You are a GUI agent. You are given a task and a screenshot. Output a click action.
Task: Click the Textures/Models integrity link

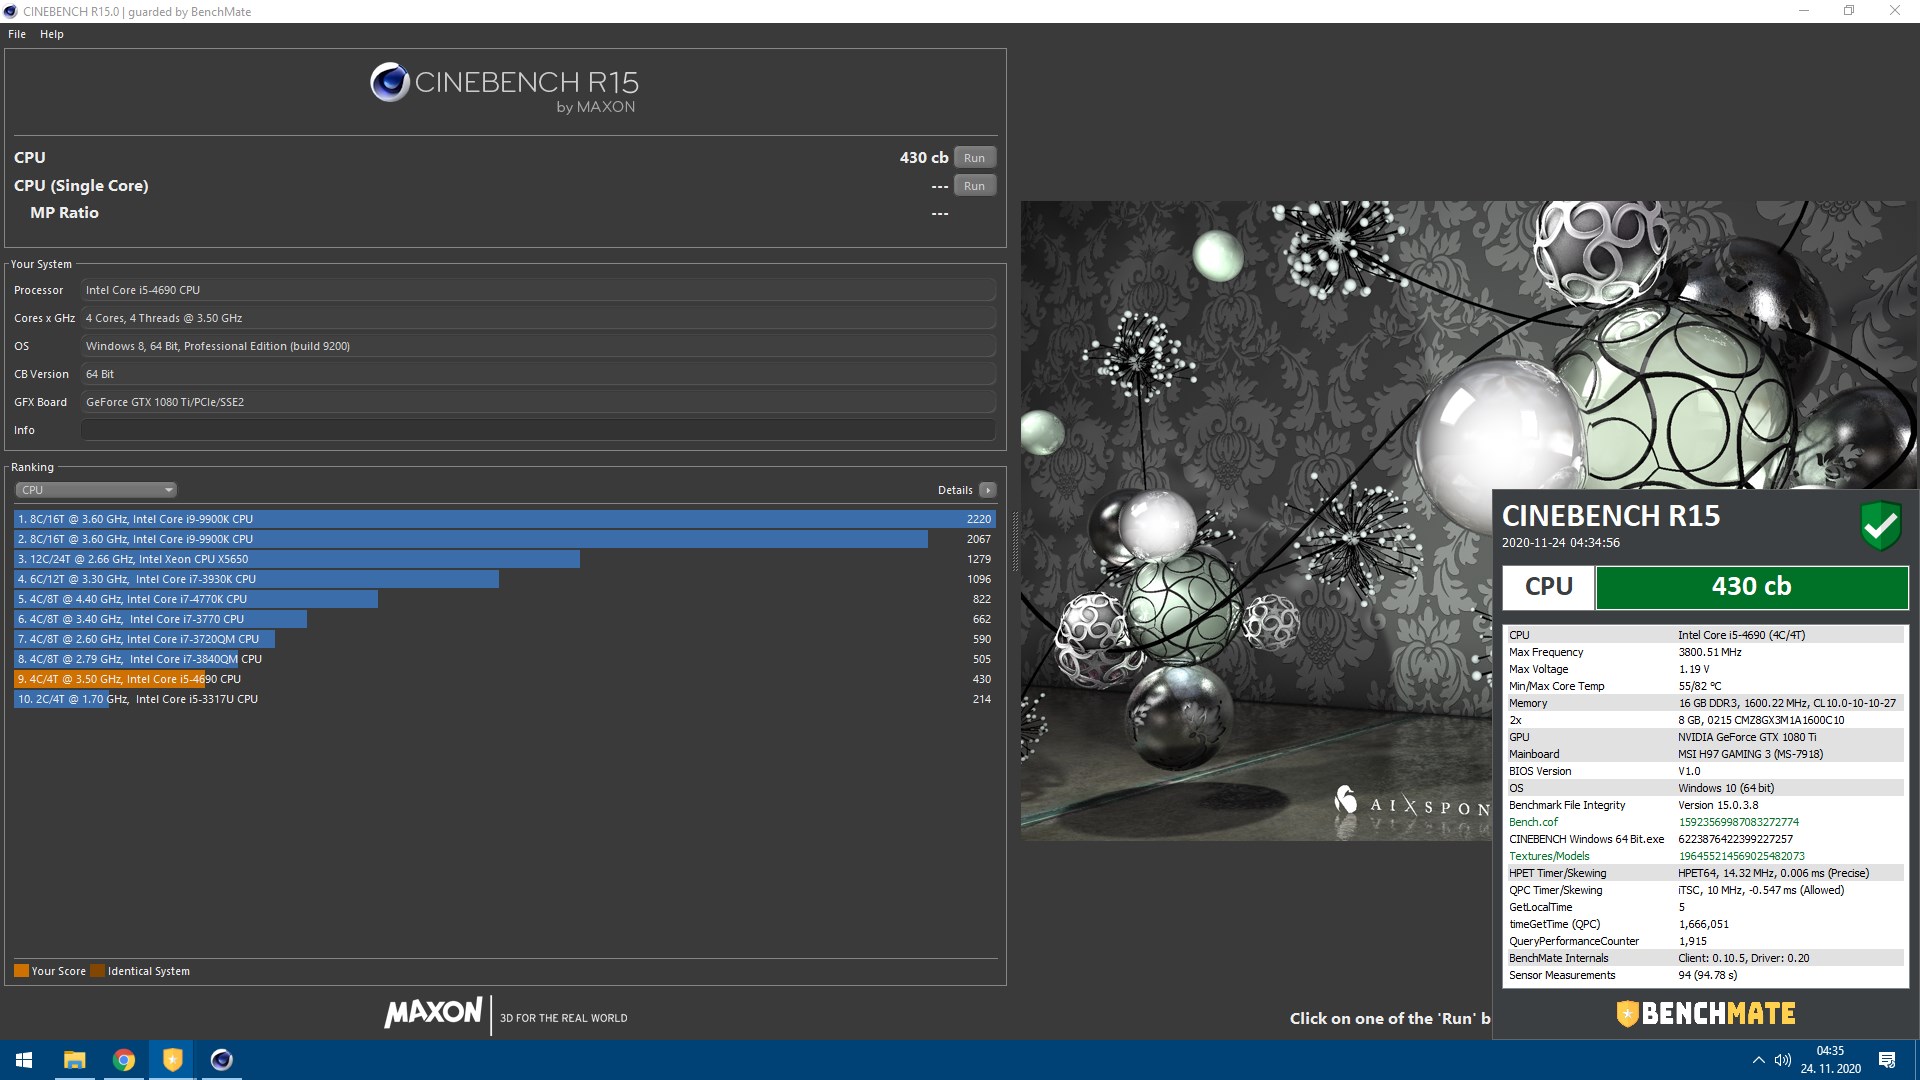(1549, 856)
